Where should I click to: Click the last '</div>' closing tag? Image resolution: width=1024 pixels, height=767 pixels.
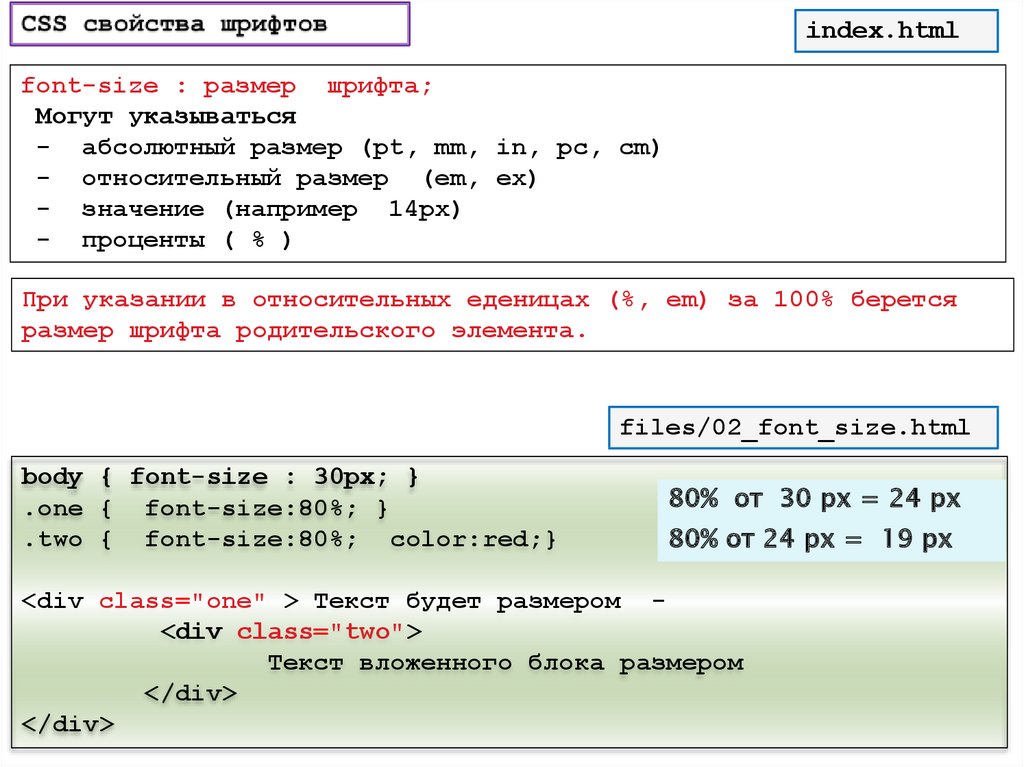68,724
